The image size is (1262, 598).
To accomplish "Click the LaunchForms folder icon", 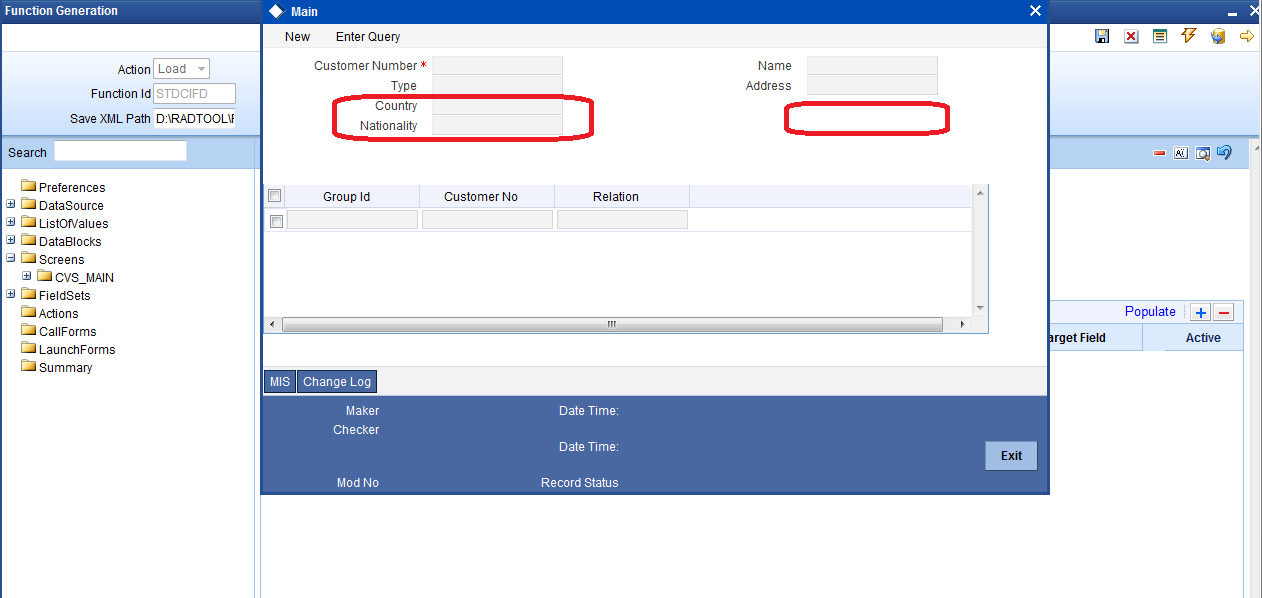I will pyautogui.click(x=29, y=349).
